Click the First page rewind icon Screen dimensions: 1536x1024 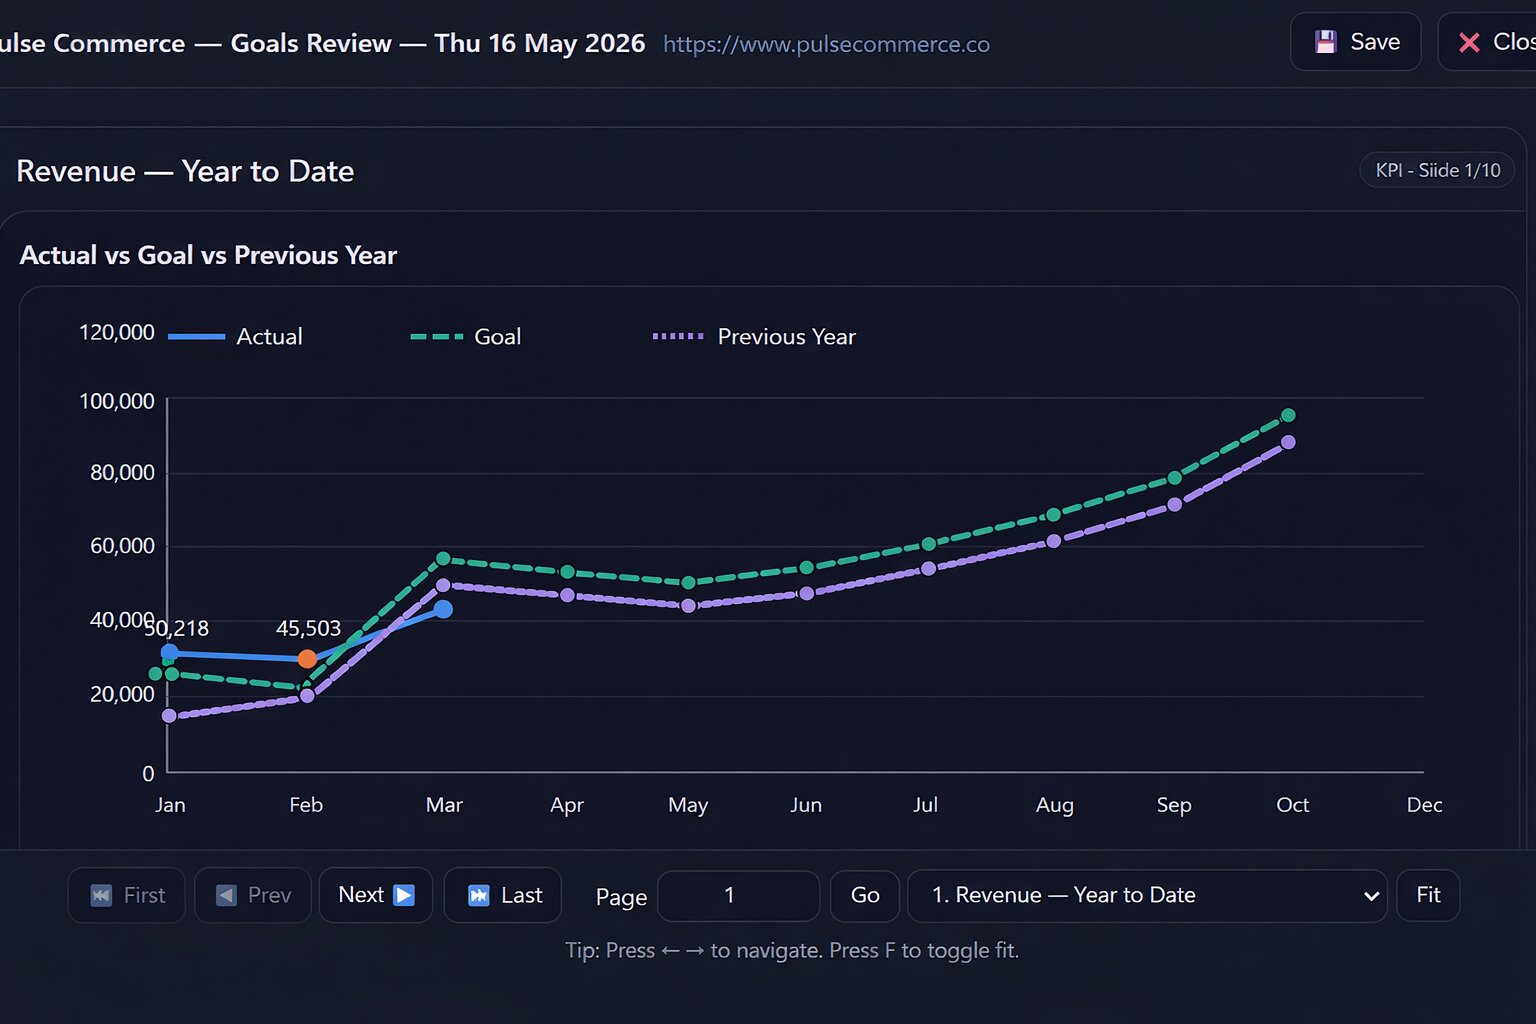pos(101,895)
